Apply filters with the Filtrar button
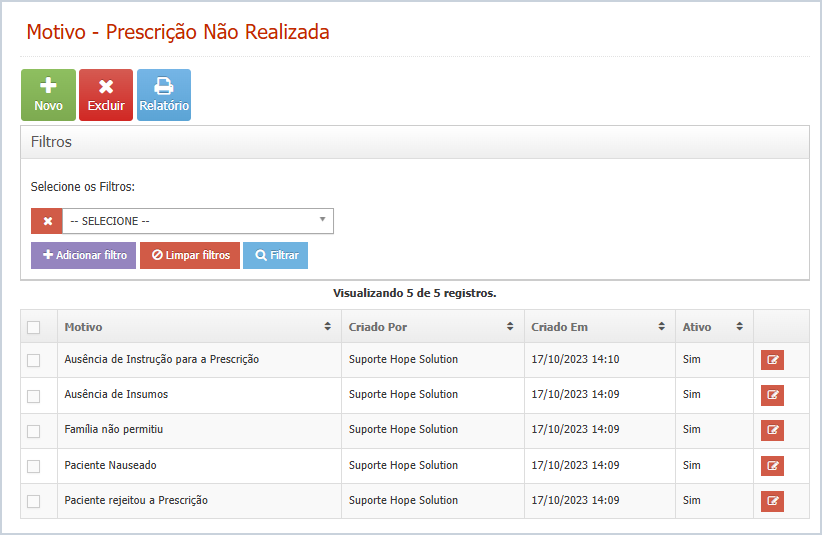The image size is (822, 535). tap(276, 255)
